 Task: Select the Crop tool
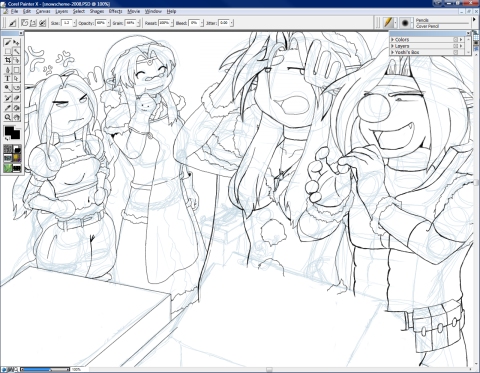pos(8,60)
